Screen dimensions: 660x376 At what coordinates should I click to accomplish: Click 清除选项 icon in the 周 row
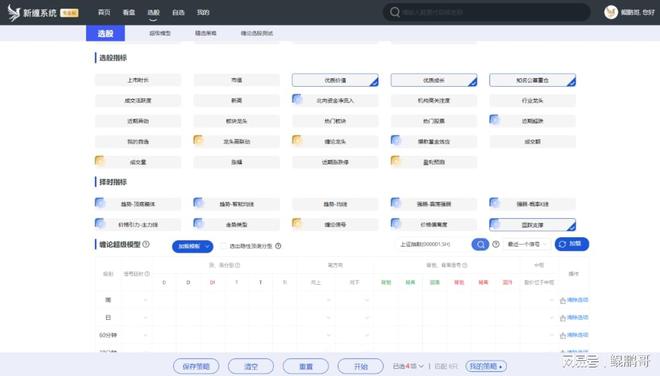563,300
